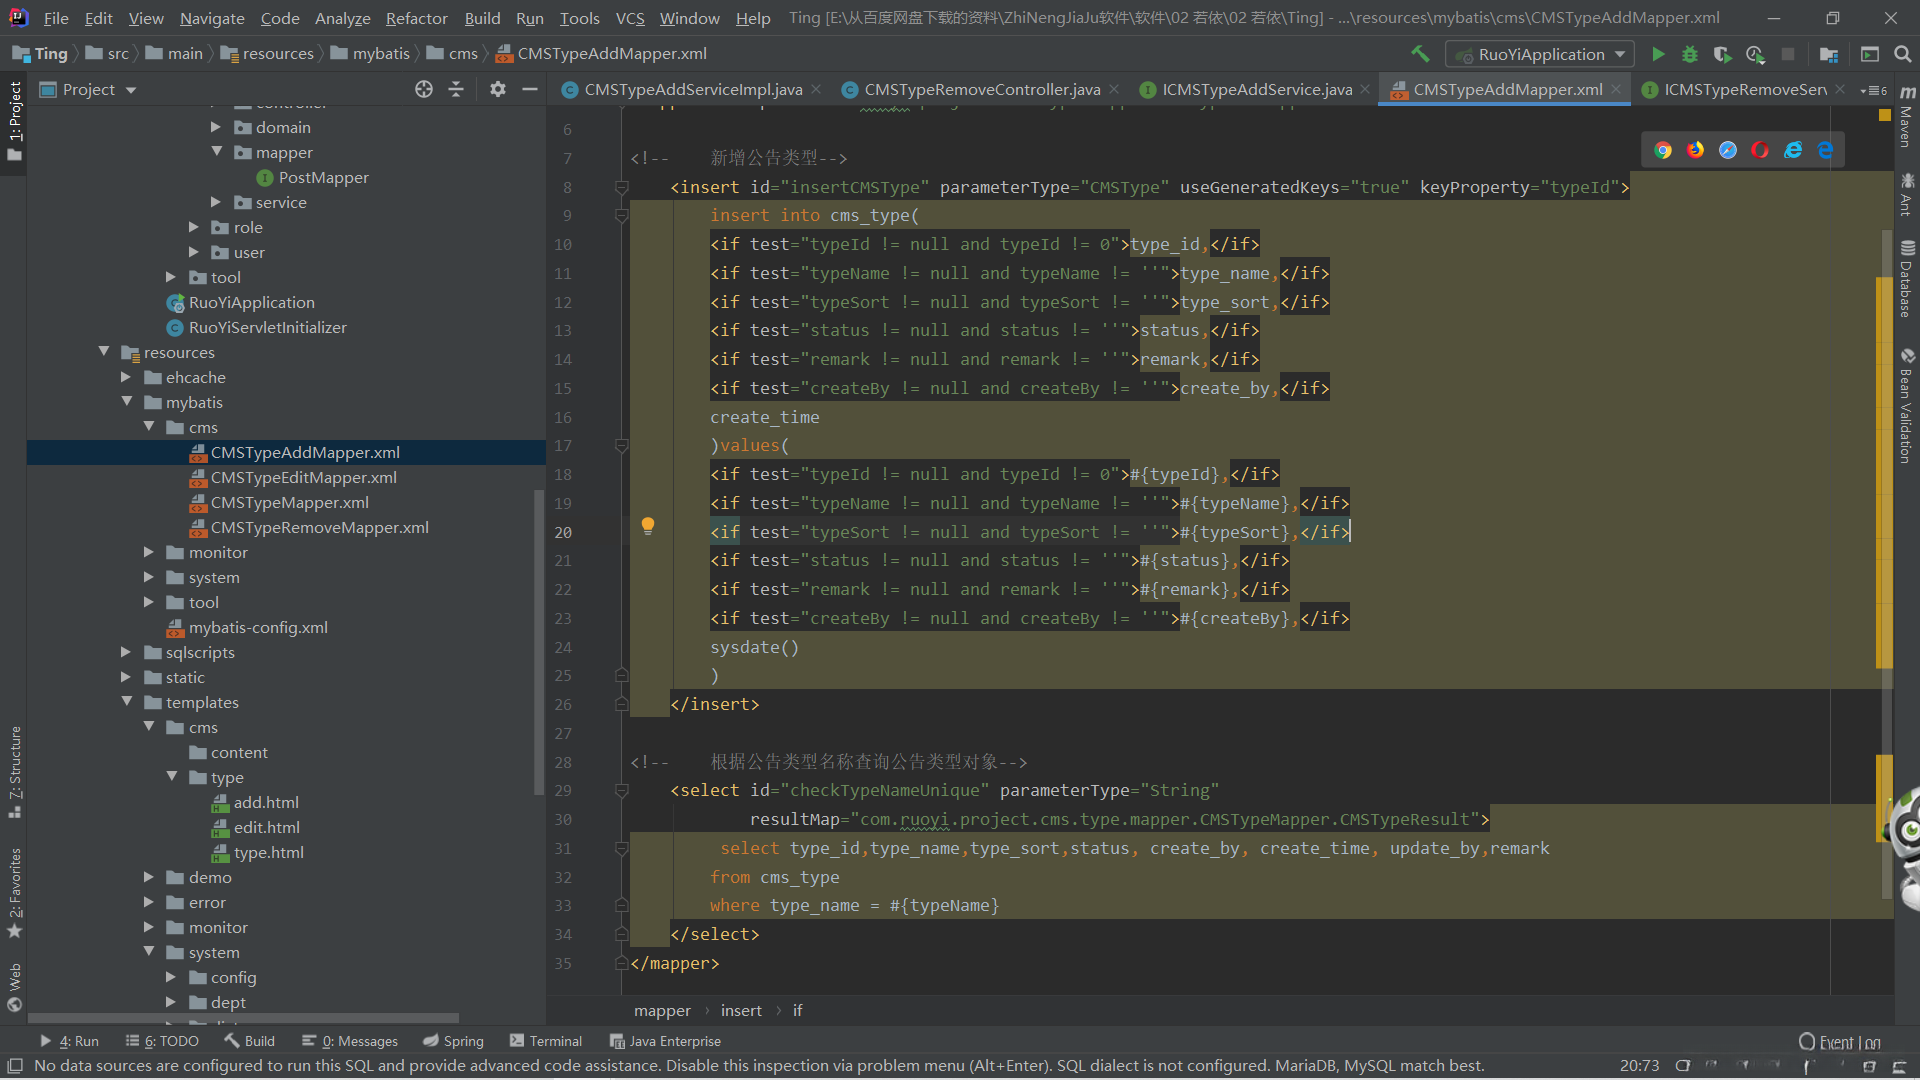Screen dimensions: 1920x1080
Task: Start a debug session with the bug icon
Action: (1690, 54)
